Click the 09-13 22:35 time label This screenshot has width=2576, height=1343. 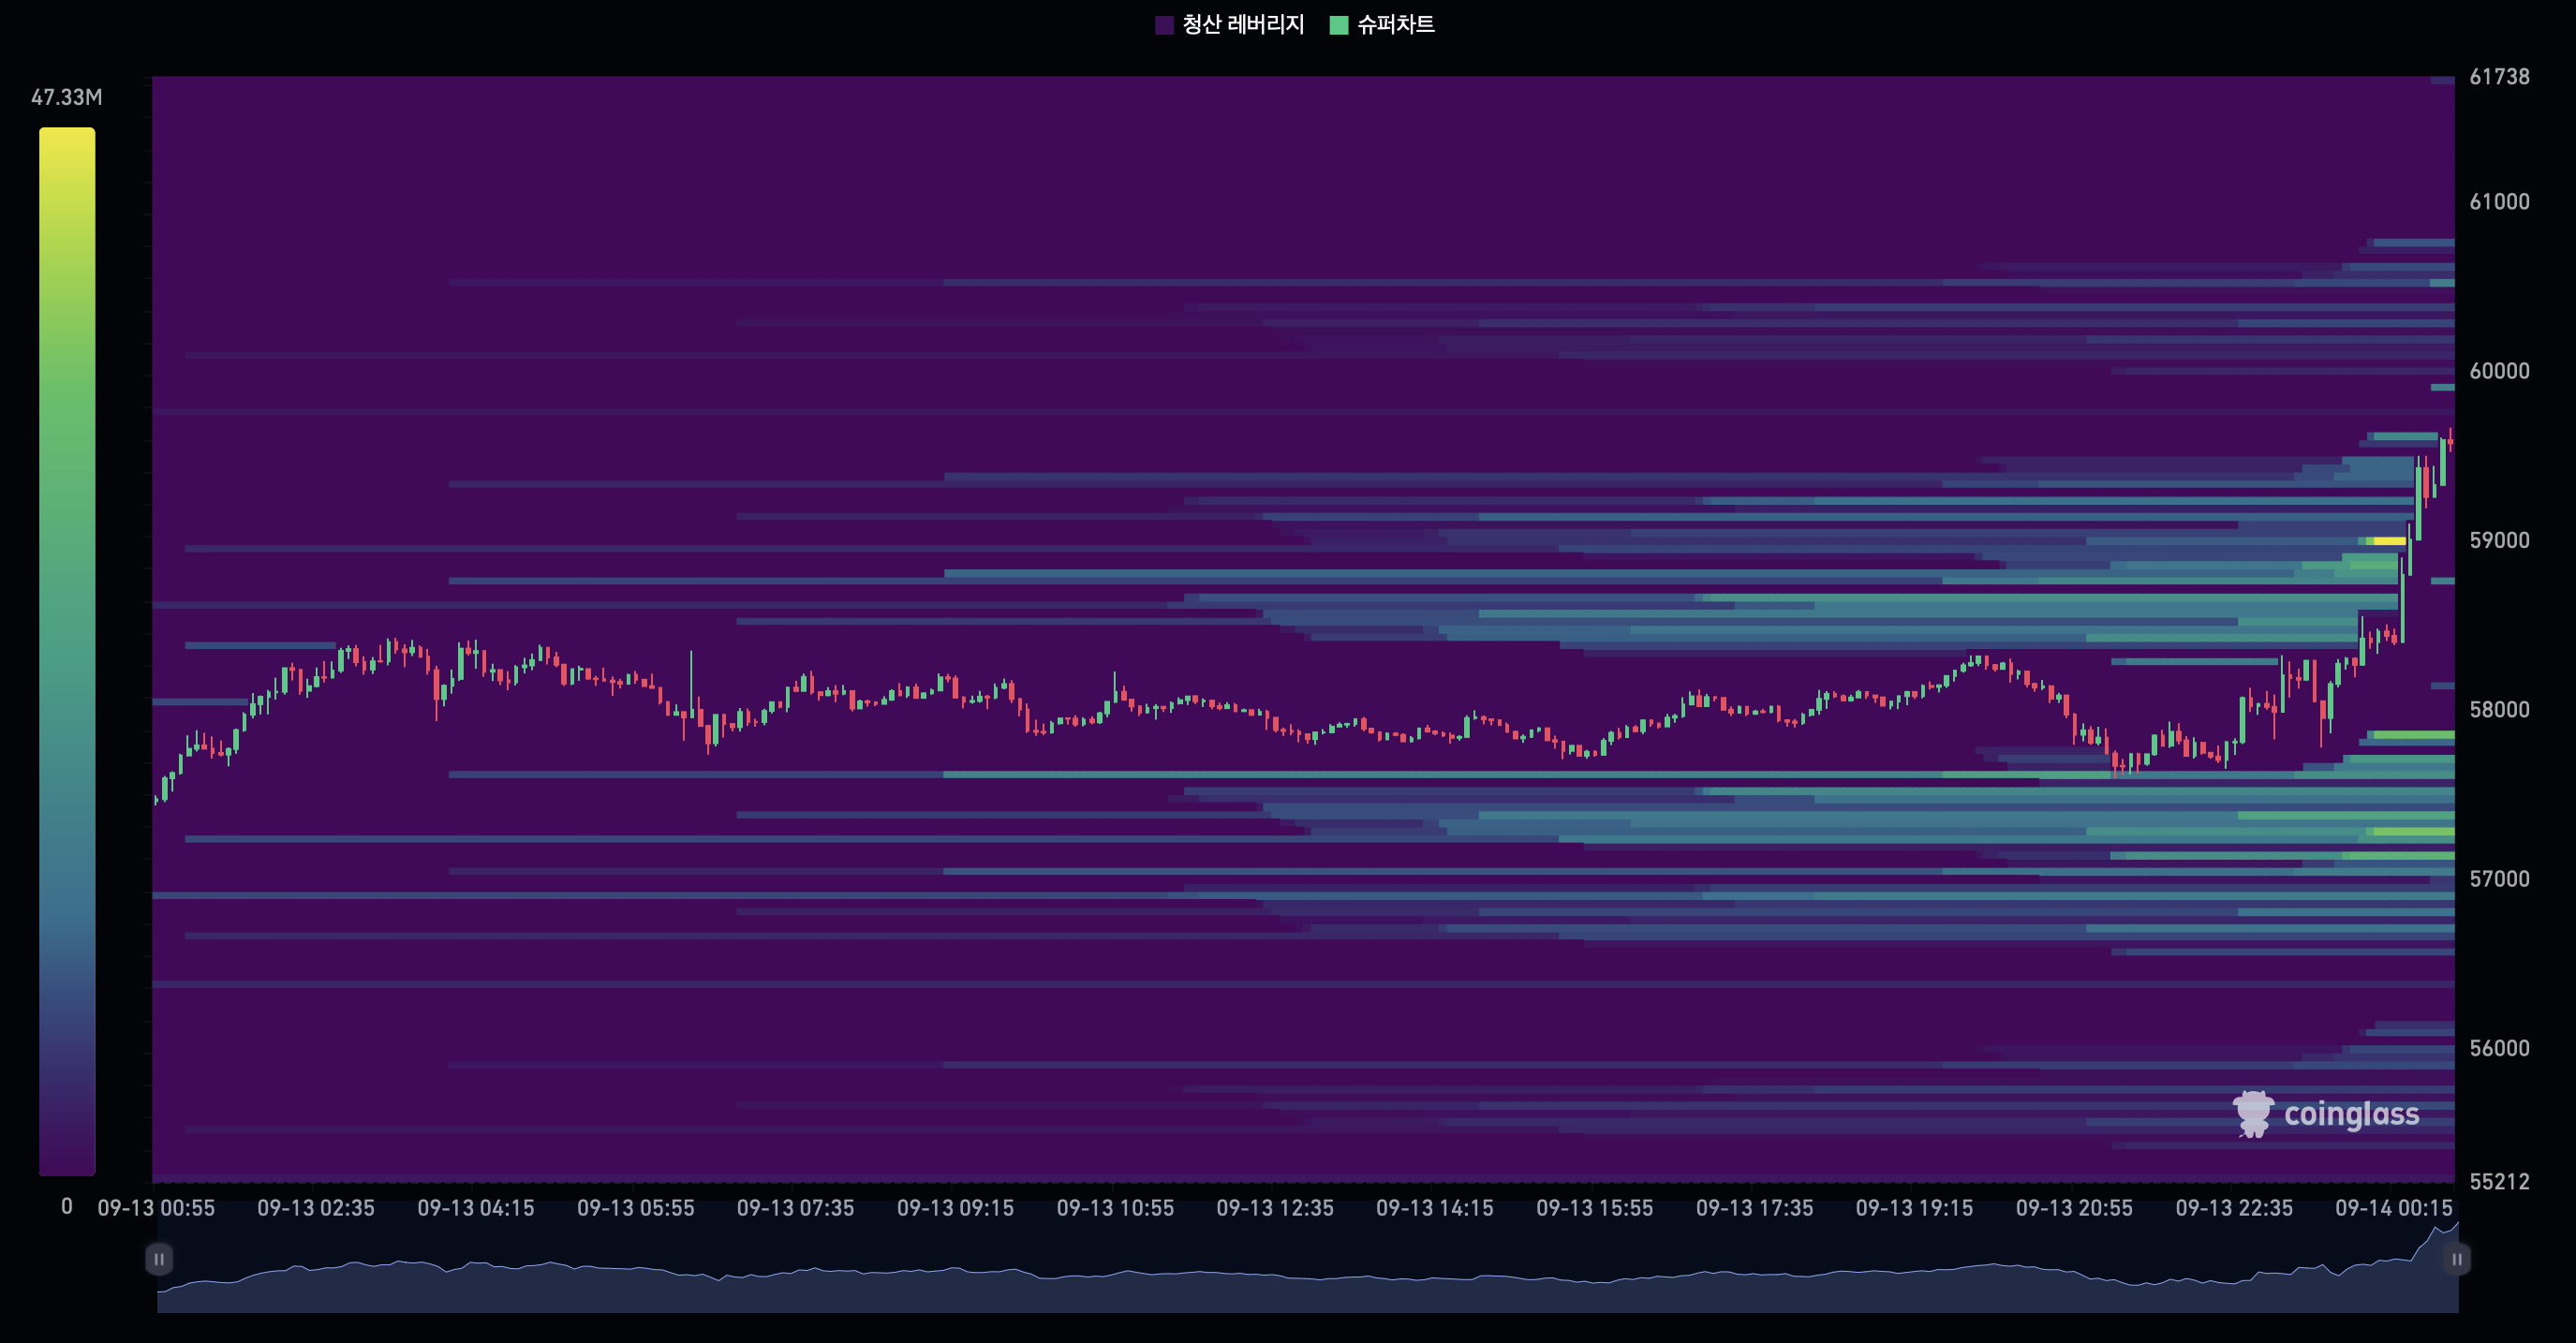point(2235,1208)
